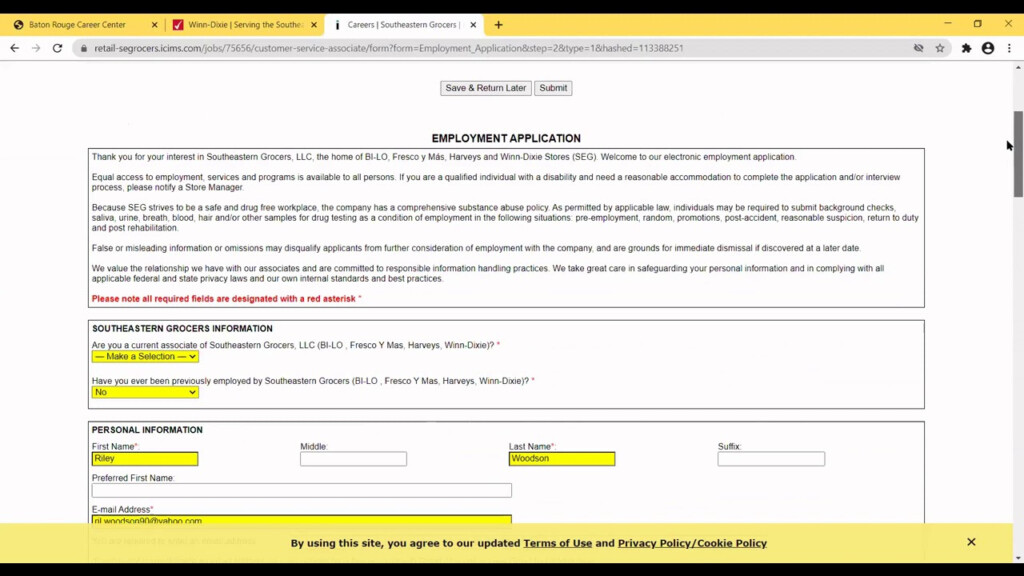Image resolution: width=1024 pixels, height=576 pixels.
Task: Click the Preferred First Name field
Action: (x=302, y=490)
